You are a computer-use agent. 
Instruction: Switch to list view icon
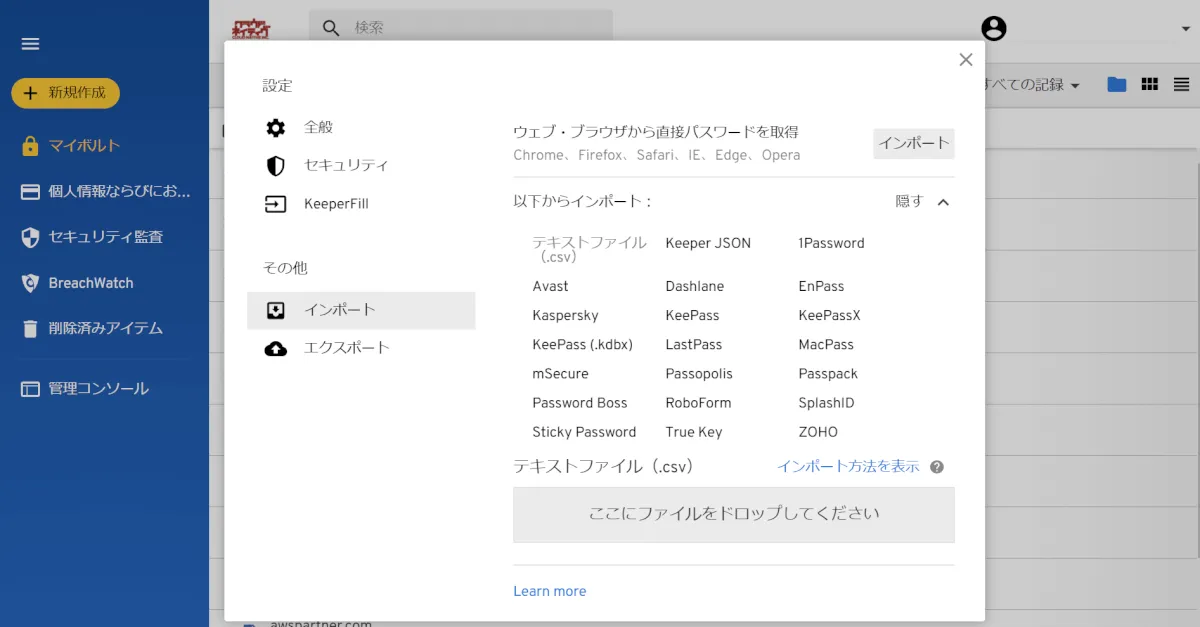pos(1181,84)
